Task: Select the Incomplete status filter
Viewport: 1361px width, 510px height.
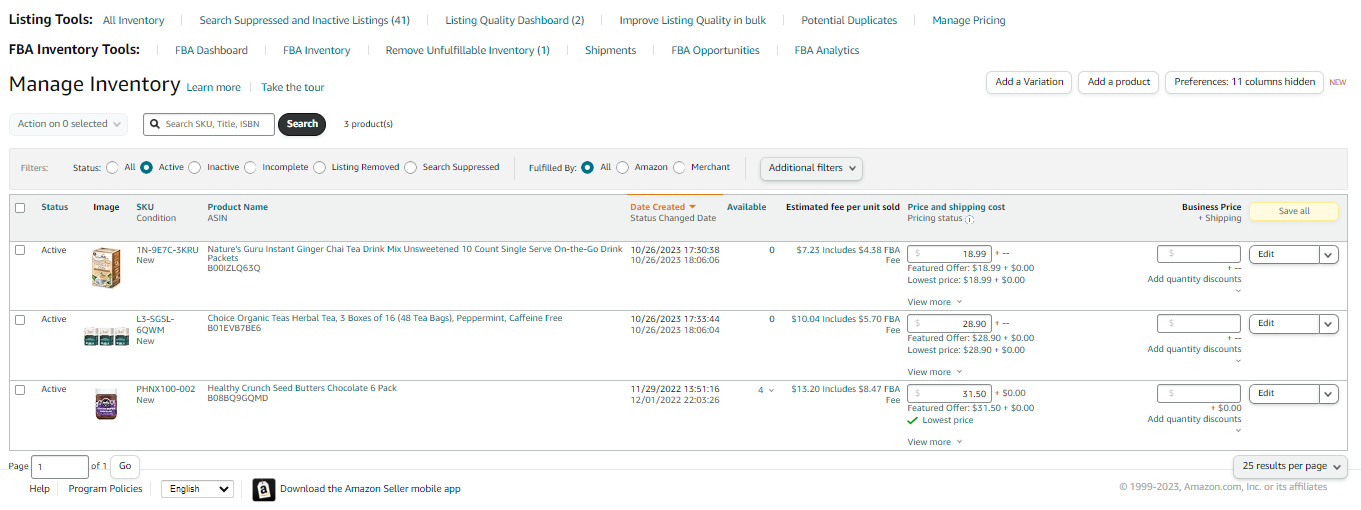Action: click(x=250, y=168)
